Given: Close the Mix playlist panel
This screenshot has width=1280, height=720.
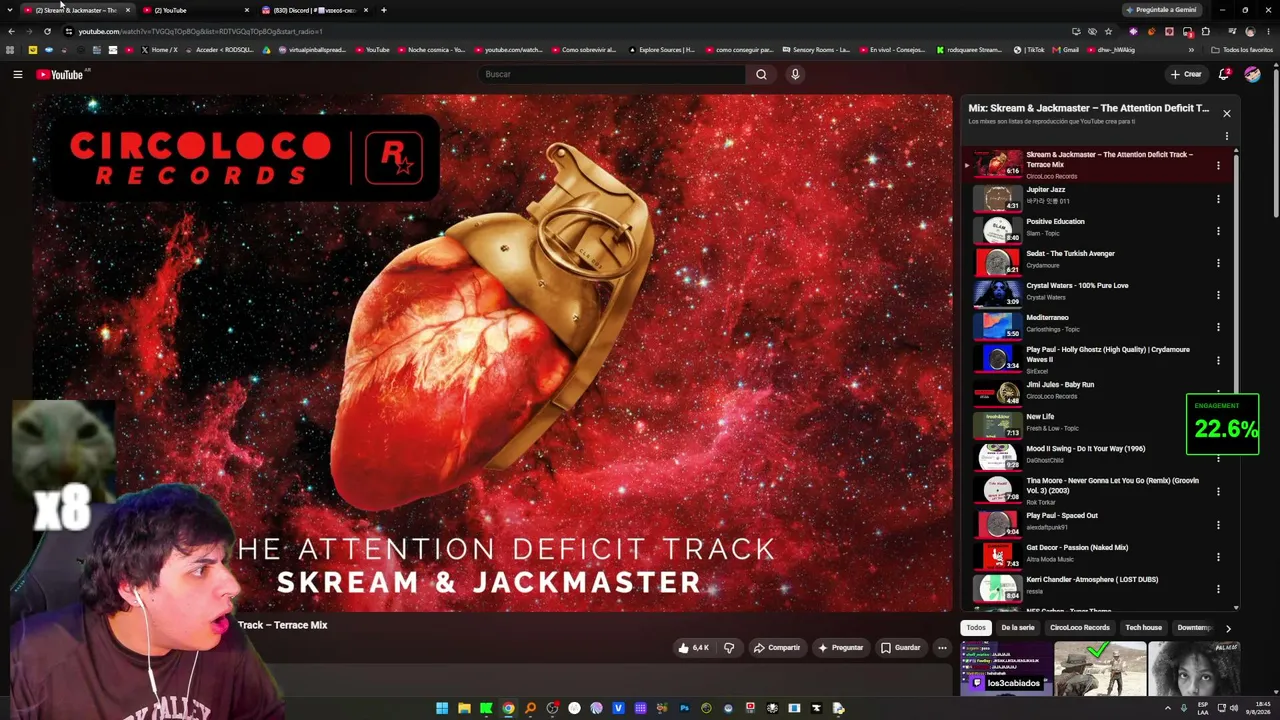Looking at the screenshot, I should pyautogui.click(x=1227, y=113).
